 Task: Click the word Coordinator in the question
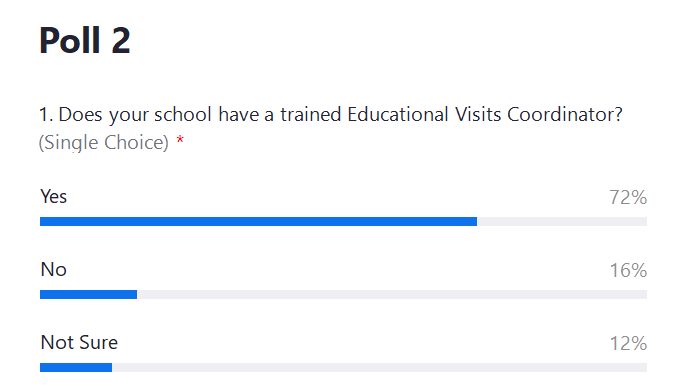coord(565,115)
